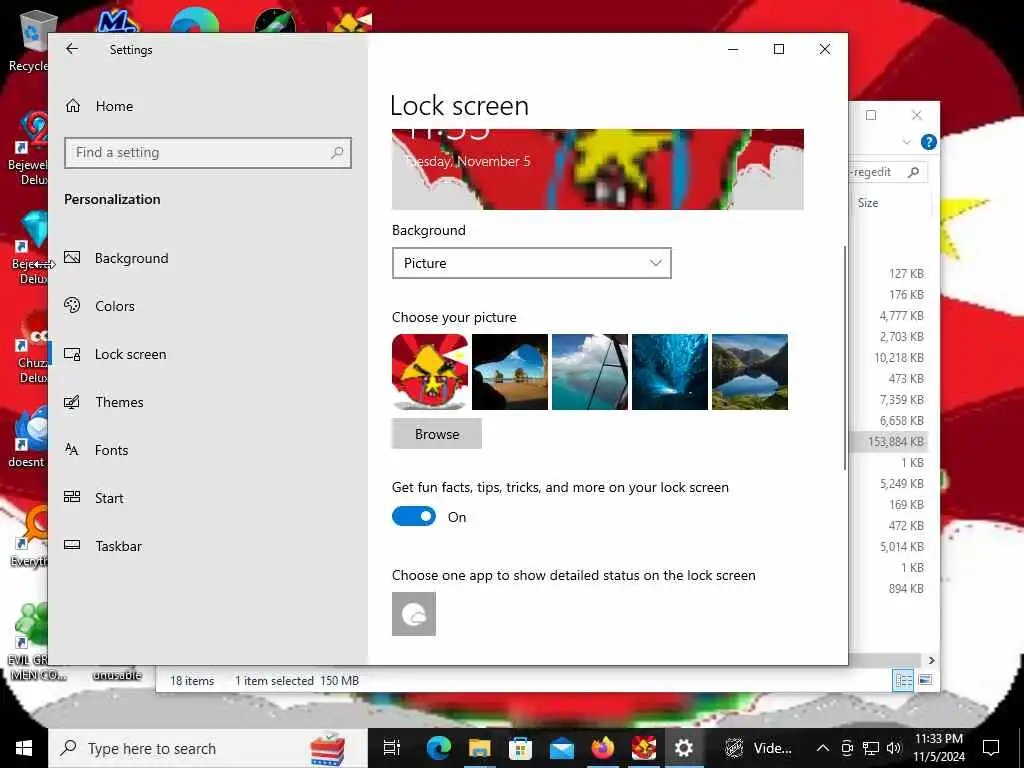Click the Browse button

coord(437,434)
